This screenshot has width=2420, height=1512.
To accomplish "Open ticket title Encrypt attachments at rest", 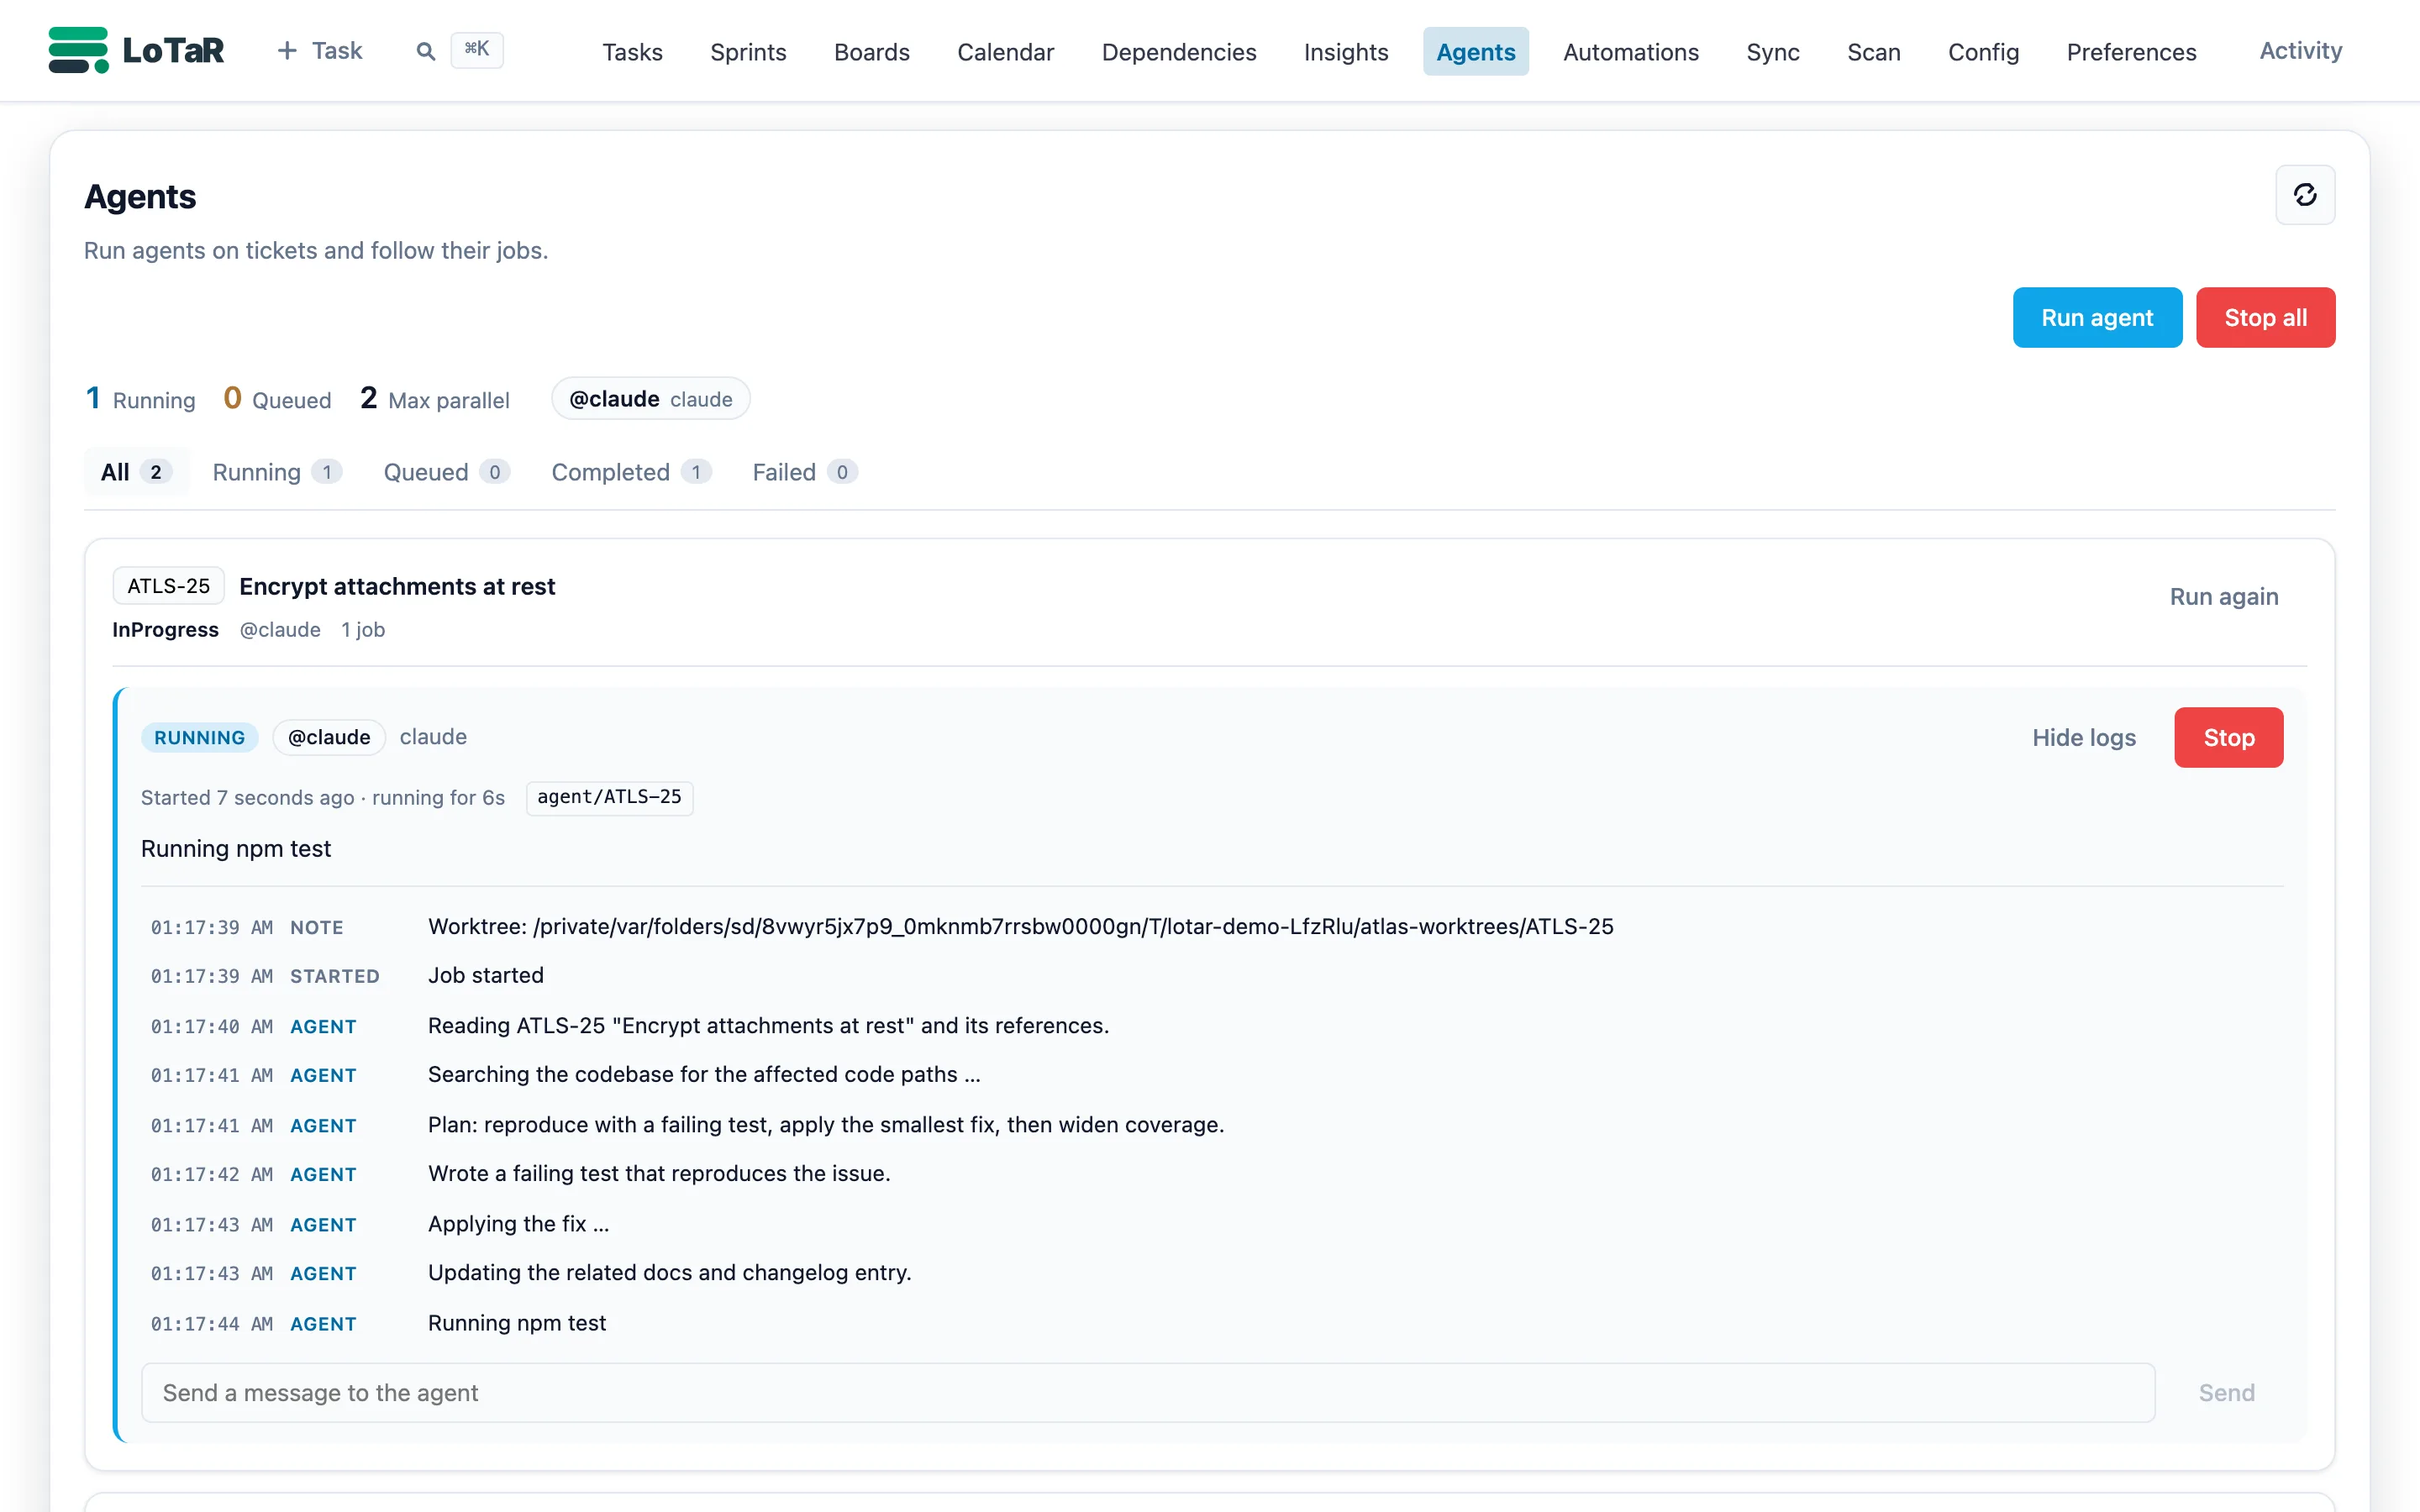I will [x=397, y=586].
